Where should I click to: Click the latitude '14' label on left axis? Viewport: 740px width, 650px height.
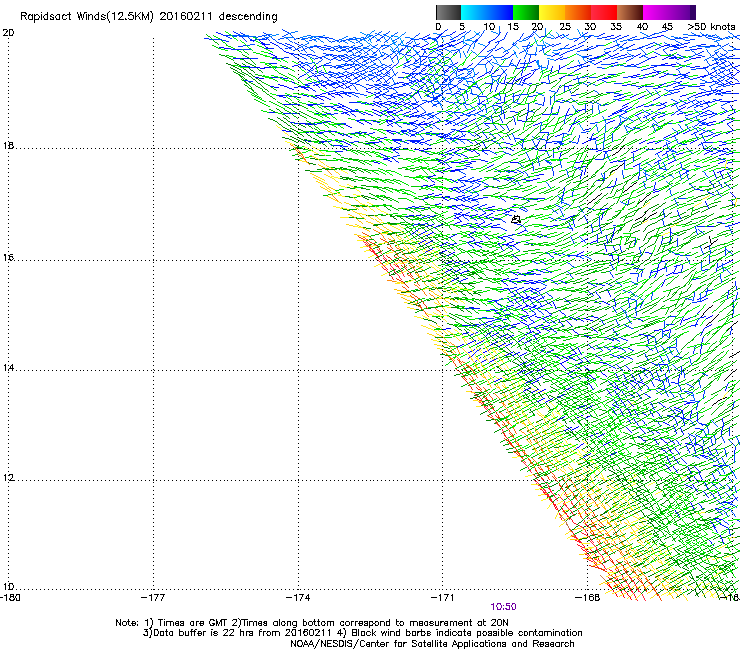pos(8,368)
